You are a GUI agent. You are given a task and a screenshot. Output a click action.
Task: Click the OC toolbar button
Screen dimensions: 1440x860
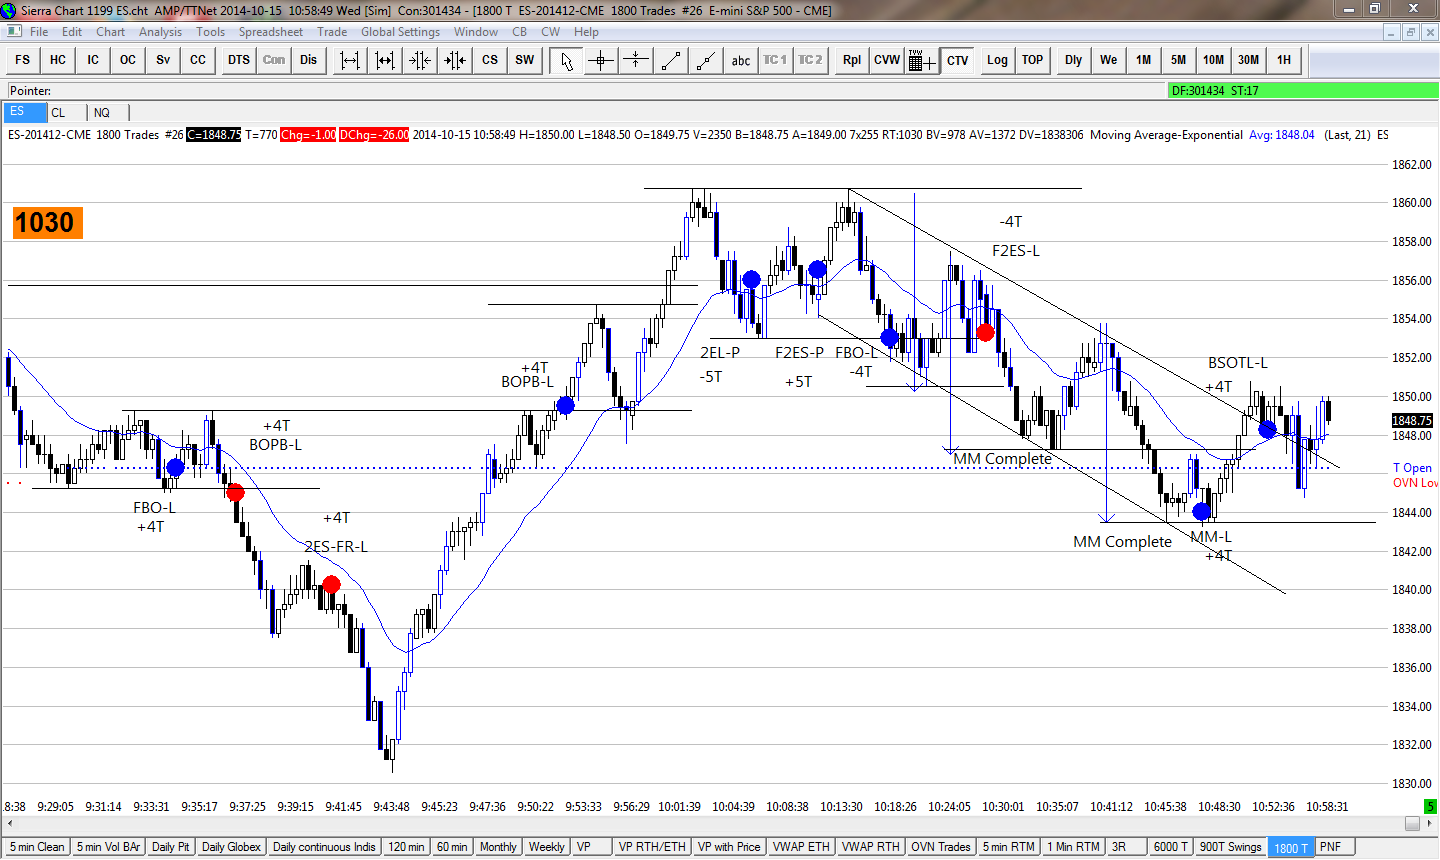[128, 60]
